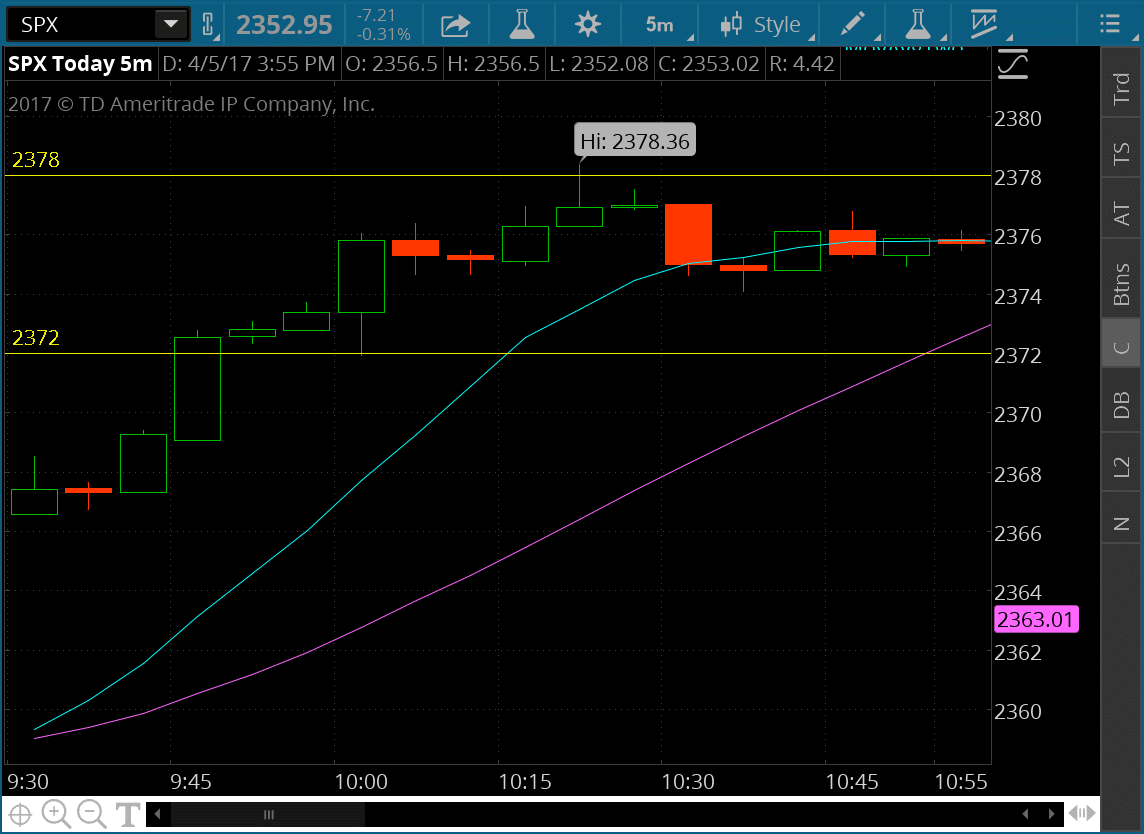Open the Studies beaker icon
Screen dimensions: 1144x834
pyautogui.click(x=521, y=24)
